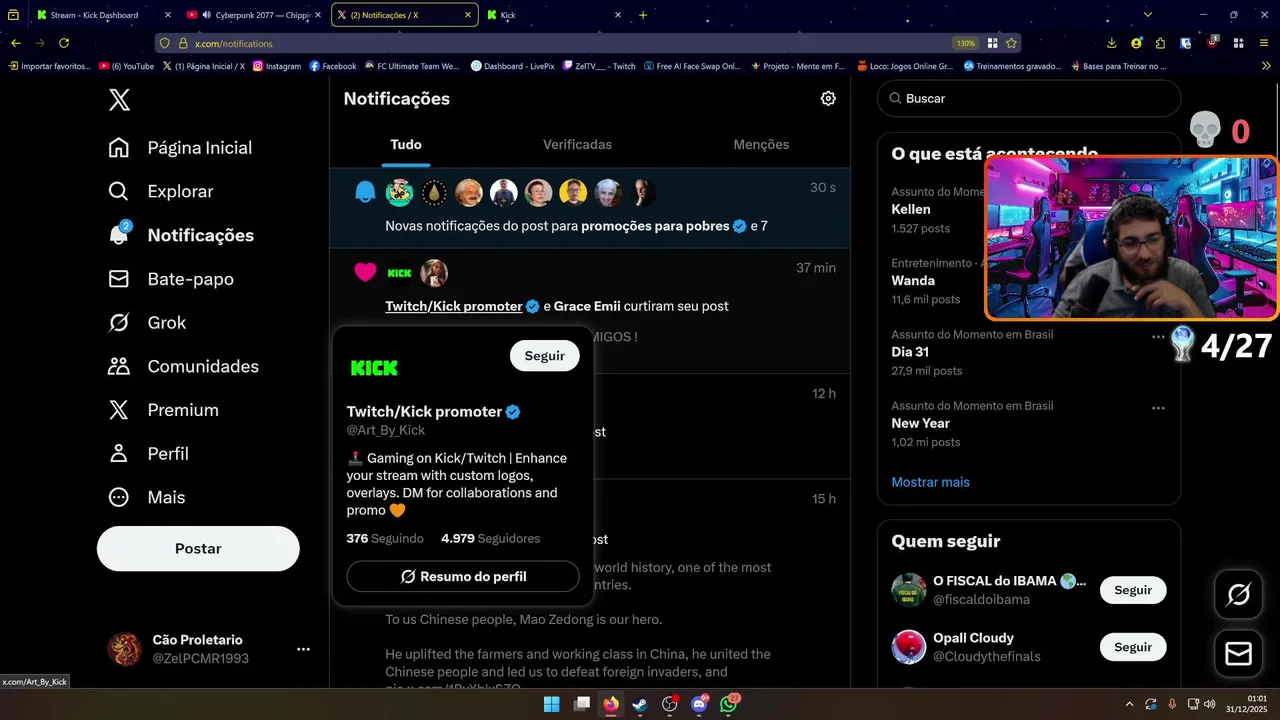
Task: Click the pink heart like icon
Action: pyautogui.click(x=365, y=272)
